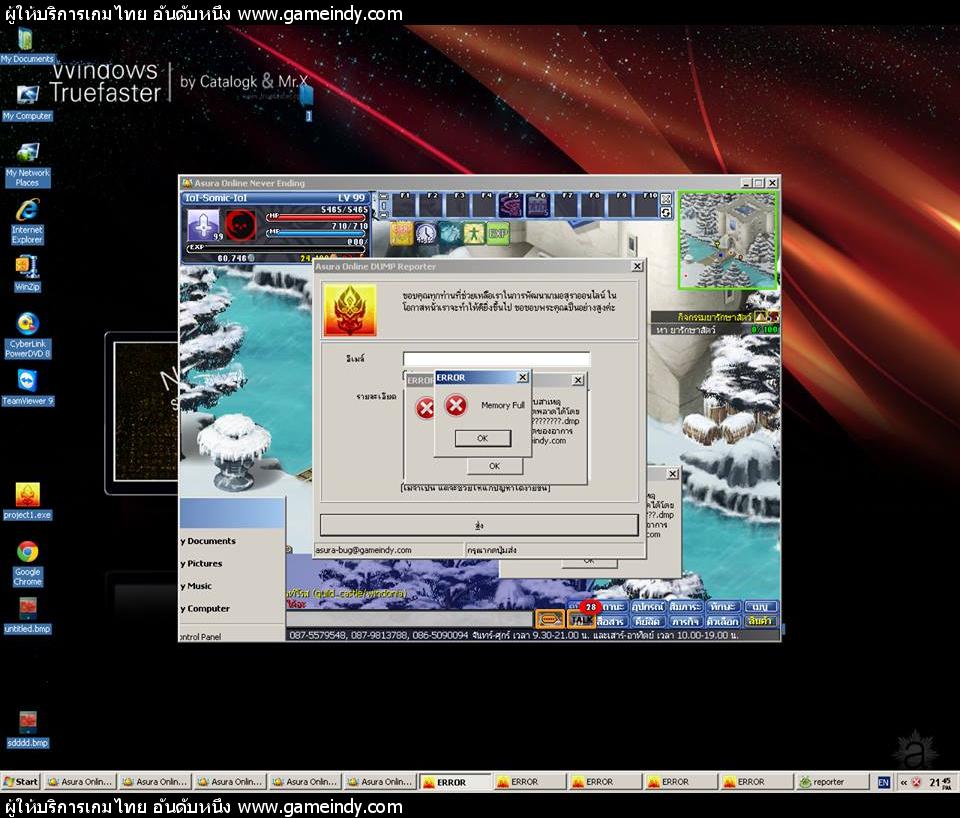This screenshot has width=960, height=818.
Task: Click the orange chat bubble icon
Action: [549, 620]
